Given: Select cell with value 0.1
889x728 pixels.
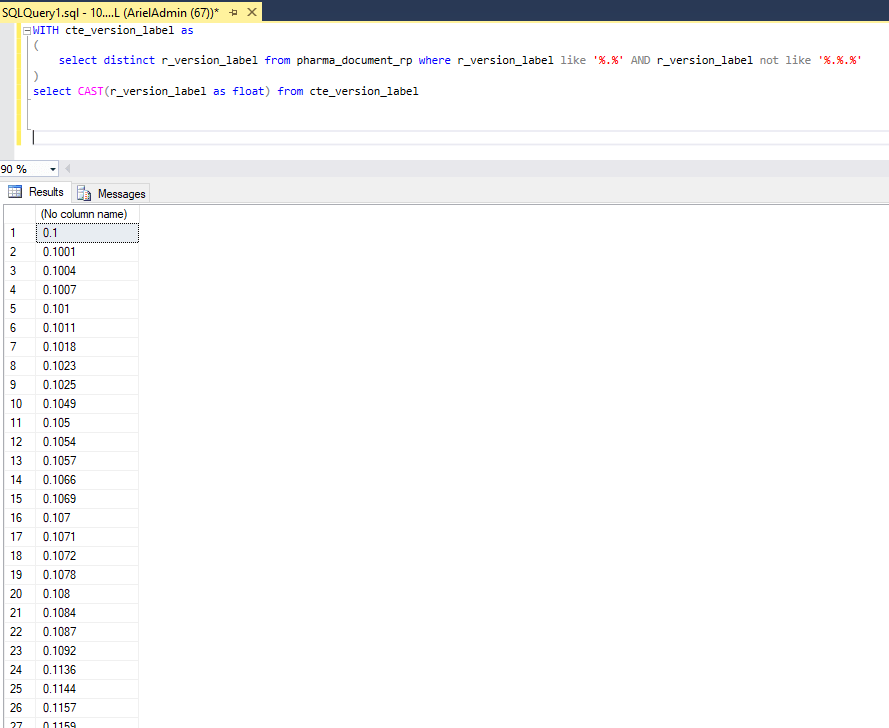Looking at the screenshot, I should click(x=87, y=233).
